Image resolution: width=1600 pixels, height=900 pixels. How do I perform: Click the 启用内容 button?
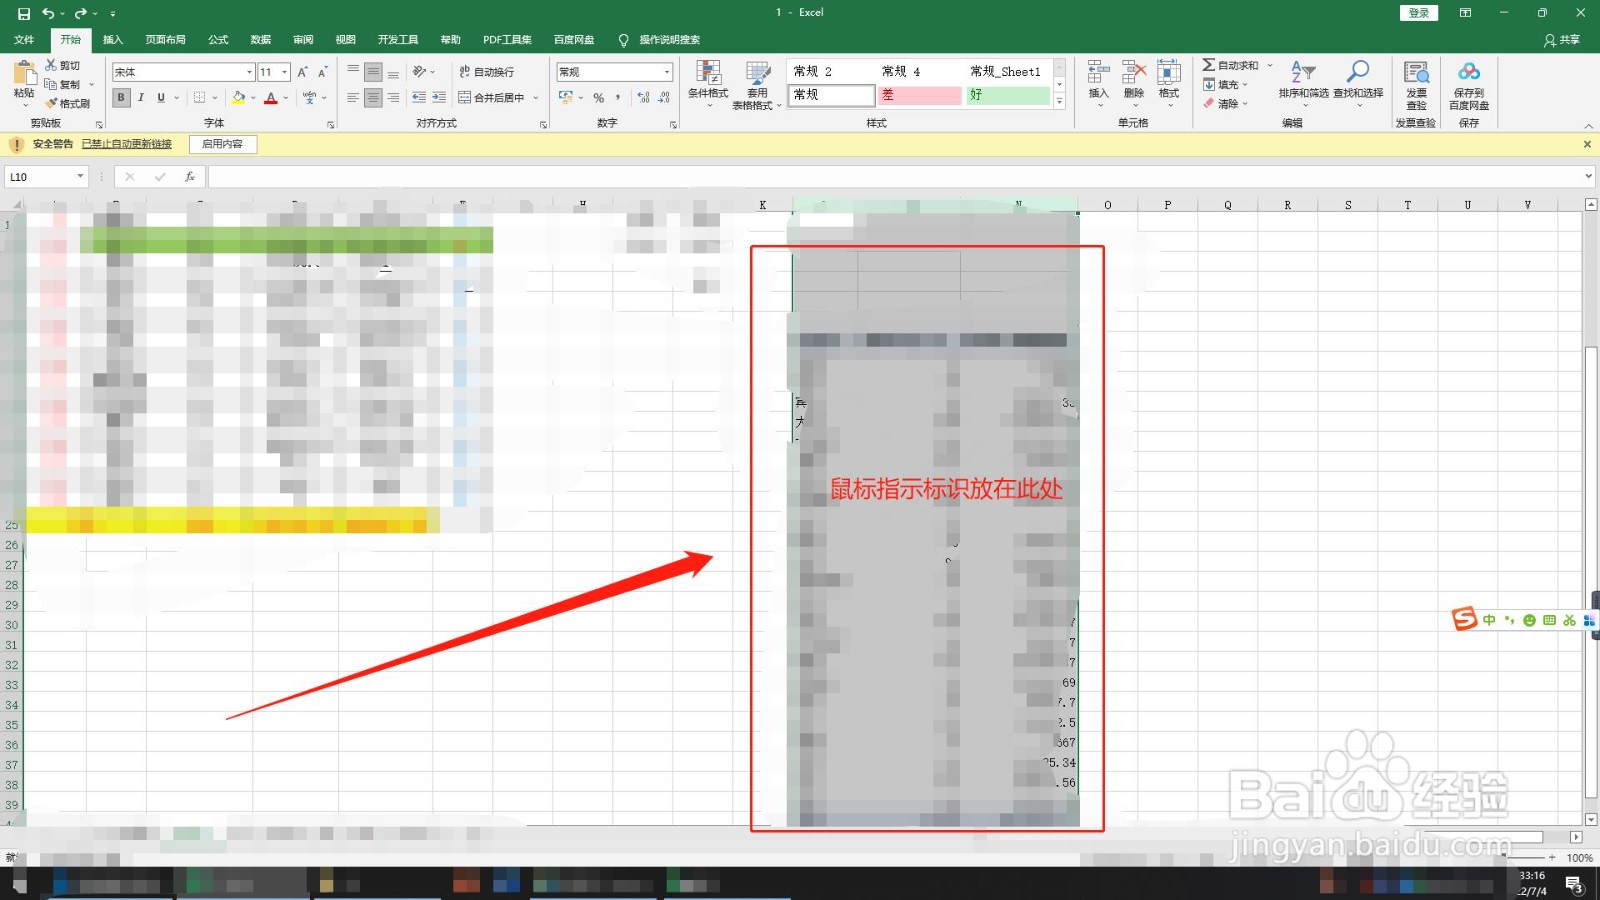coord(223,144)
